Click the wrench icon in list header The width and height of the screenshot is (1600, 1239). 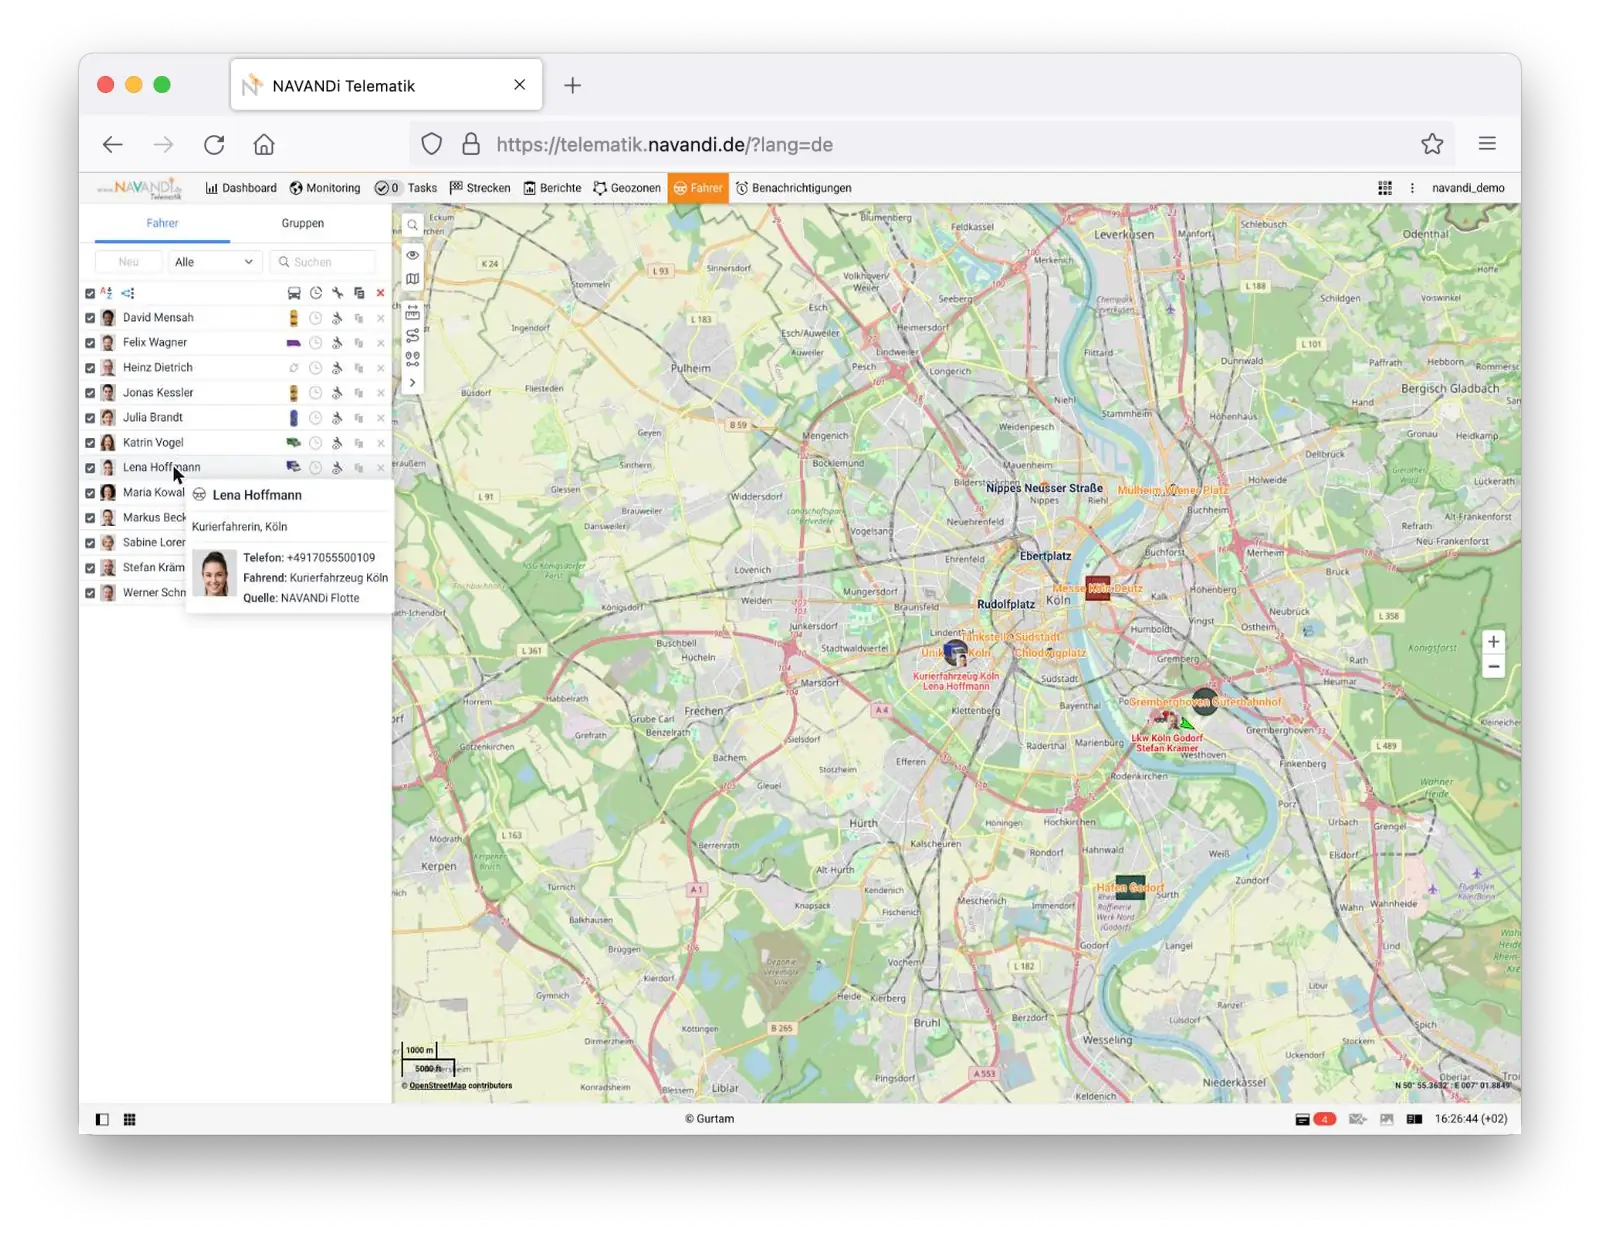pos(337,293)
